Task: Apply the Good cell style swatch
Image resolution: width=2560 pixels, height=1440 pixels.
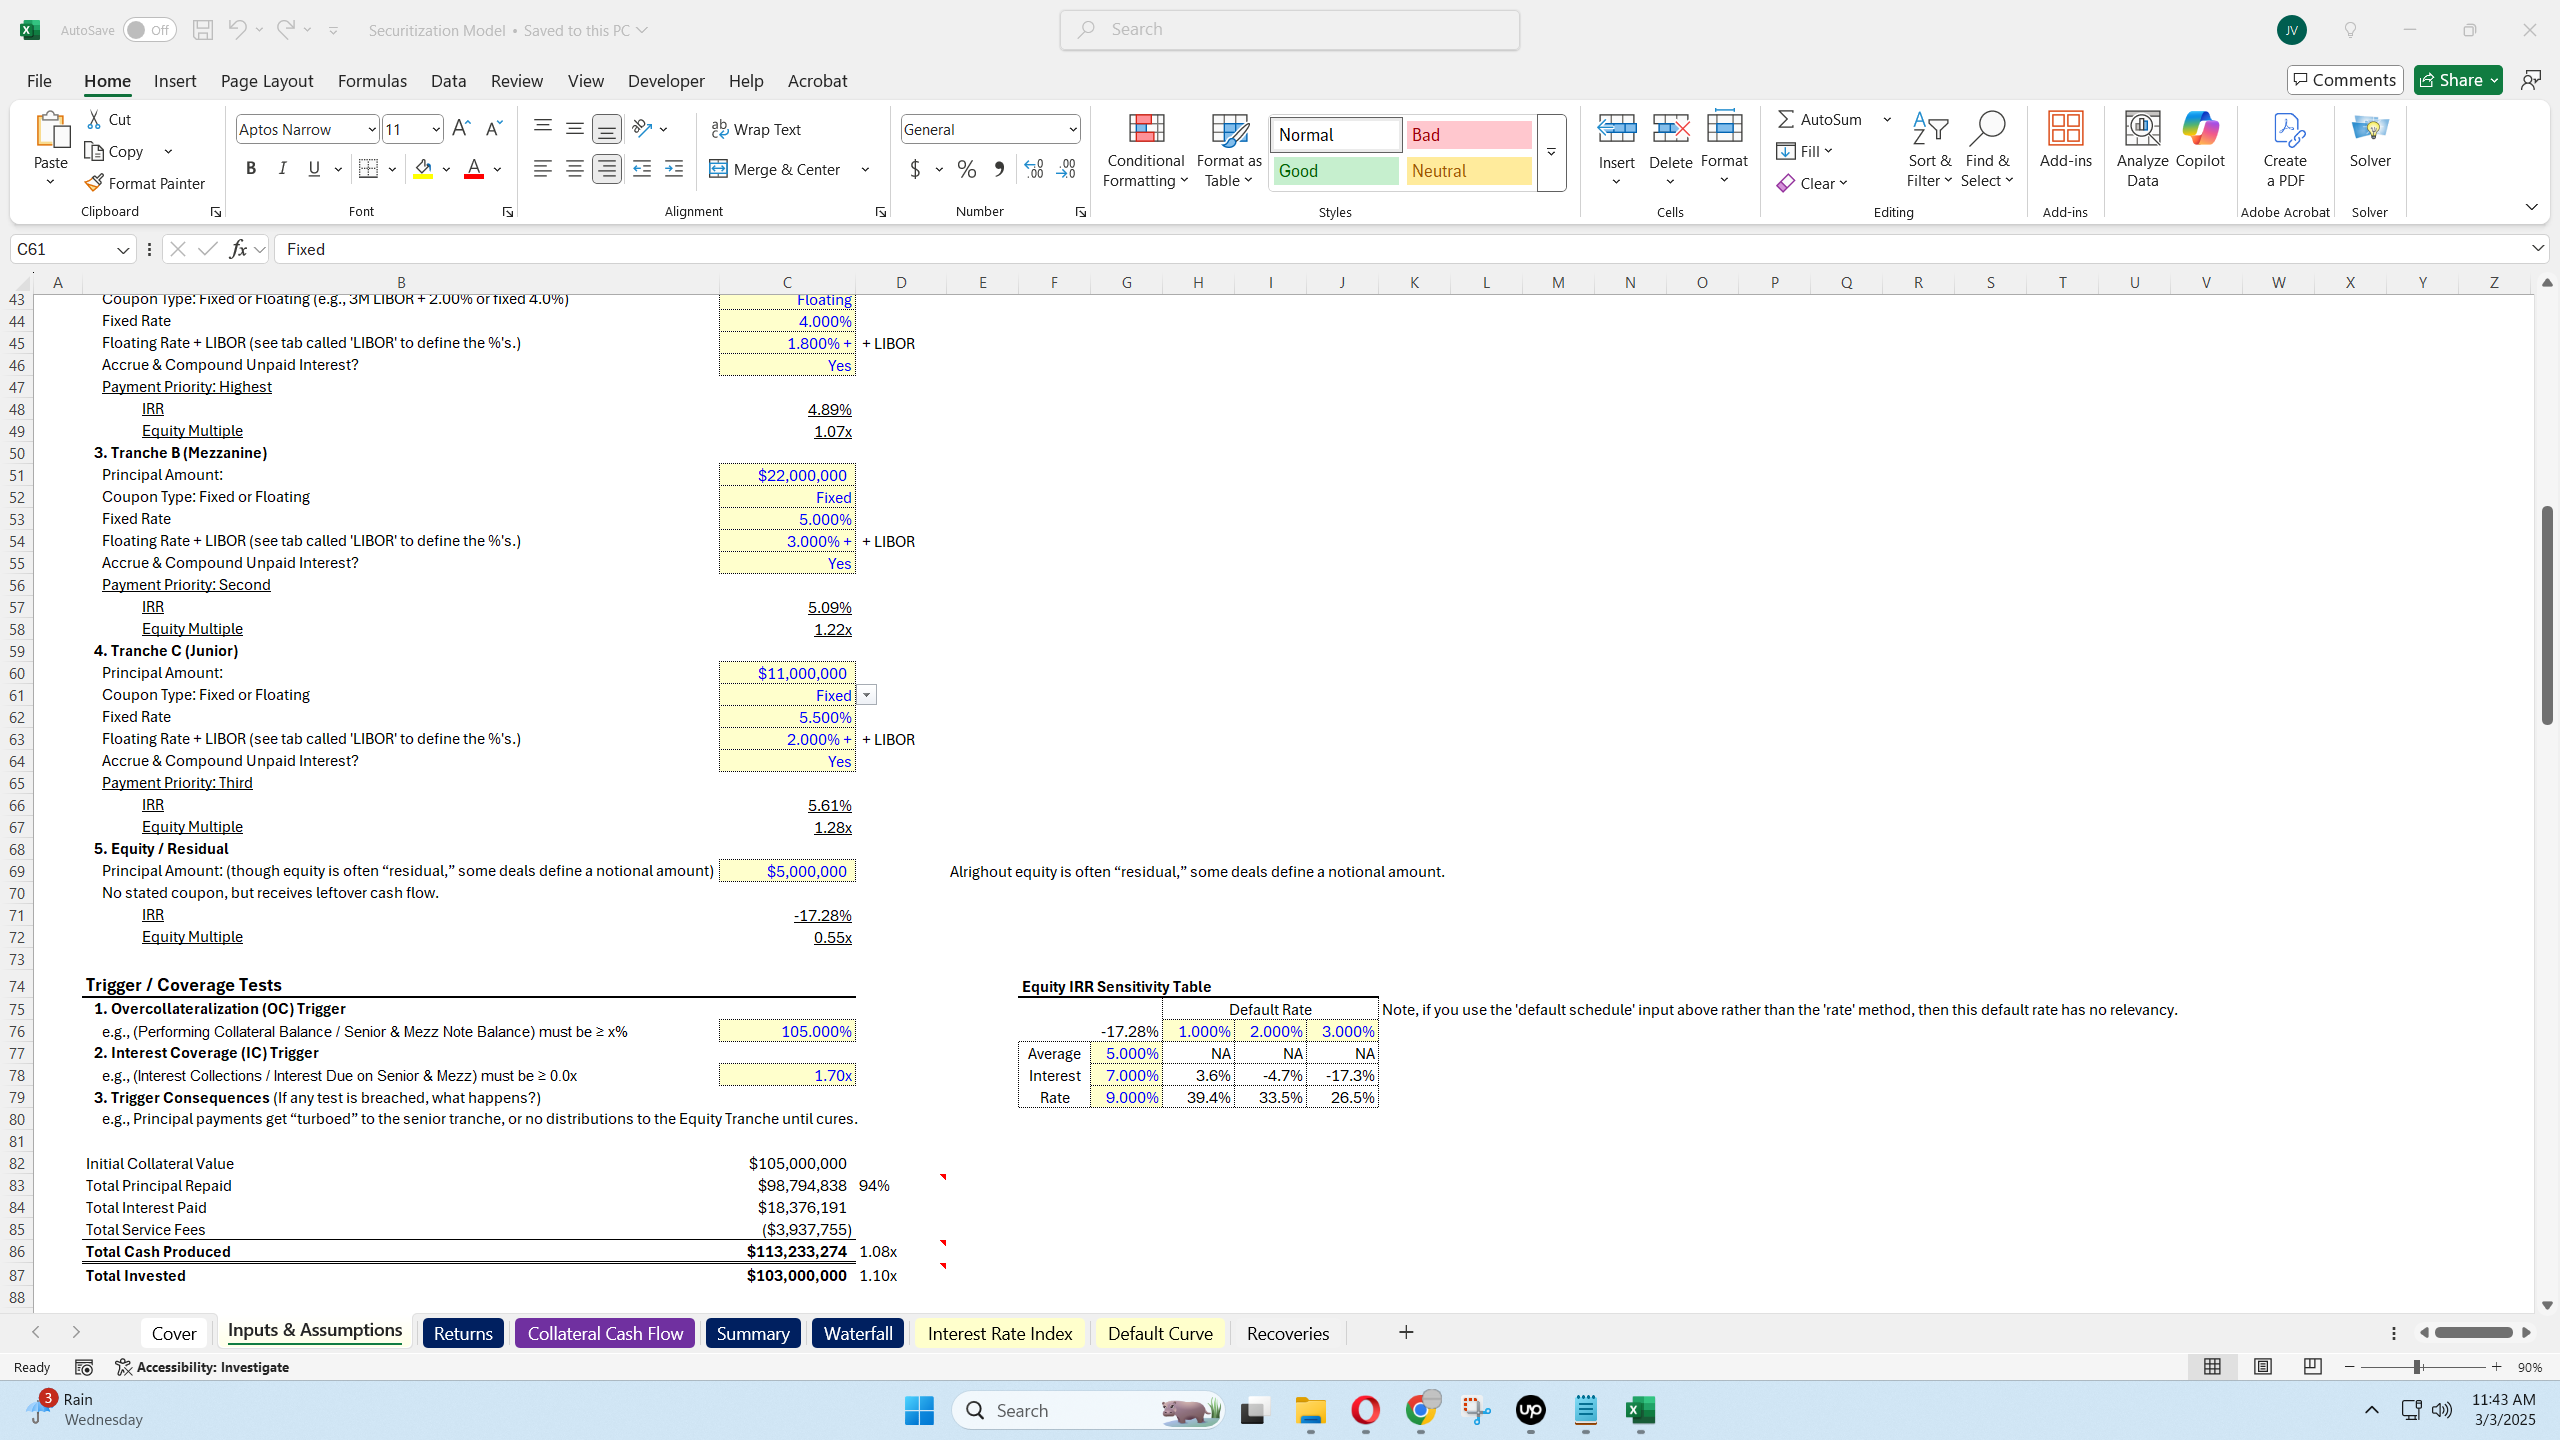Action: click(x=1336, y=171)
